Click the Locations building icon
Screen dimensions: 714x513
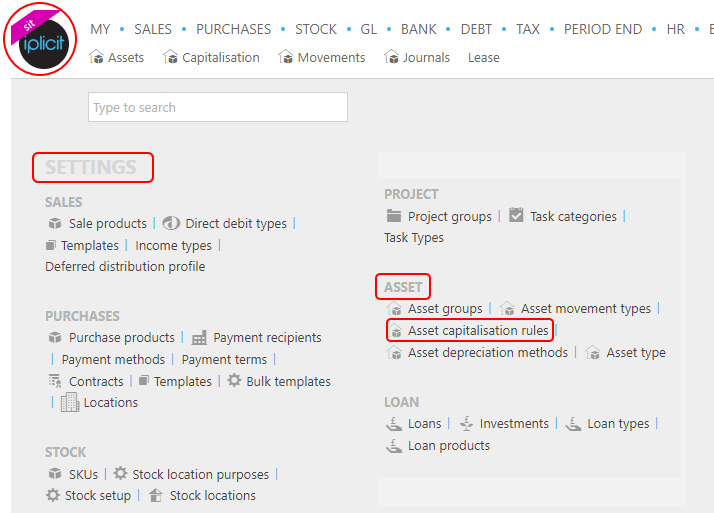tap(70, 402)
